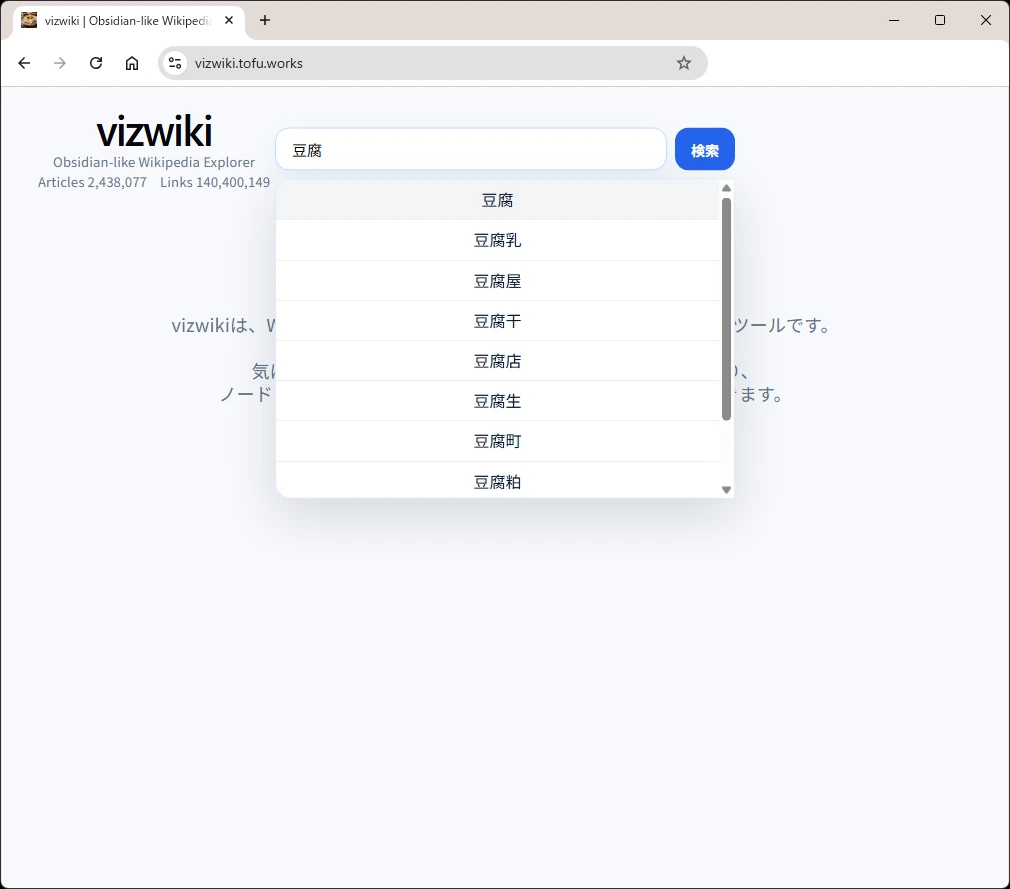Click the Articles 2,438,077 count

[x=92, y=182]
